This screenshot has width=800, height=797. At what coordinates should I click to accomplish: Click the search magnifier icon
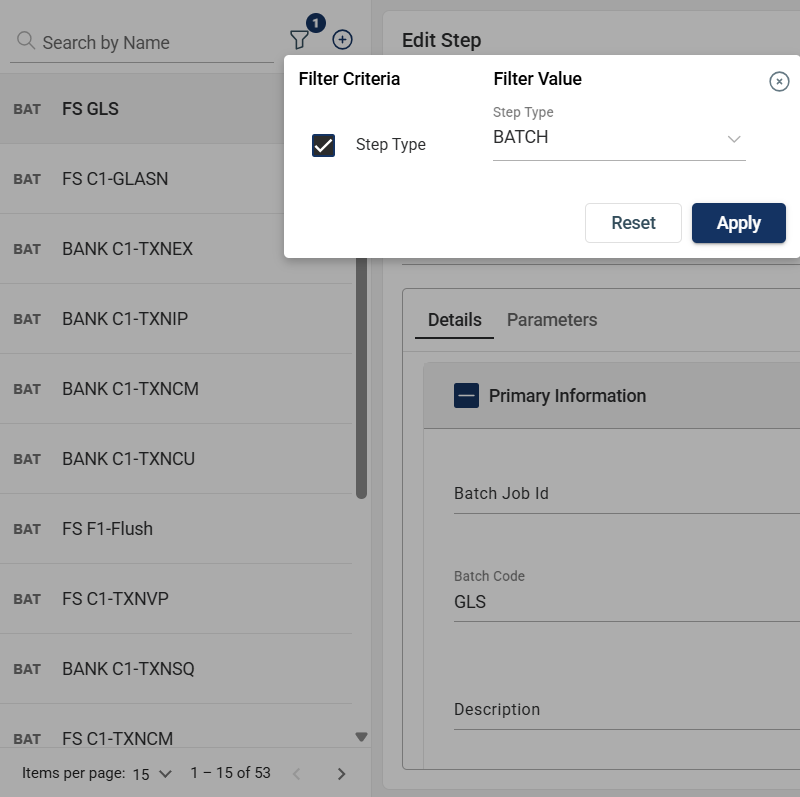pyautogui.click(x=26, y=42)
